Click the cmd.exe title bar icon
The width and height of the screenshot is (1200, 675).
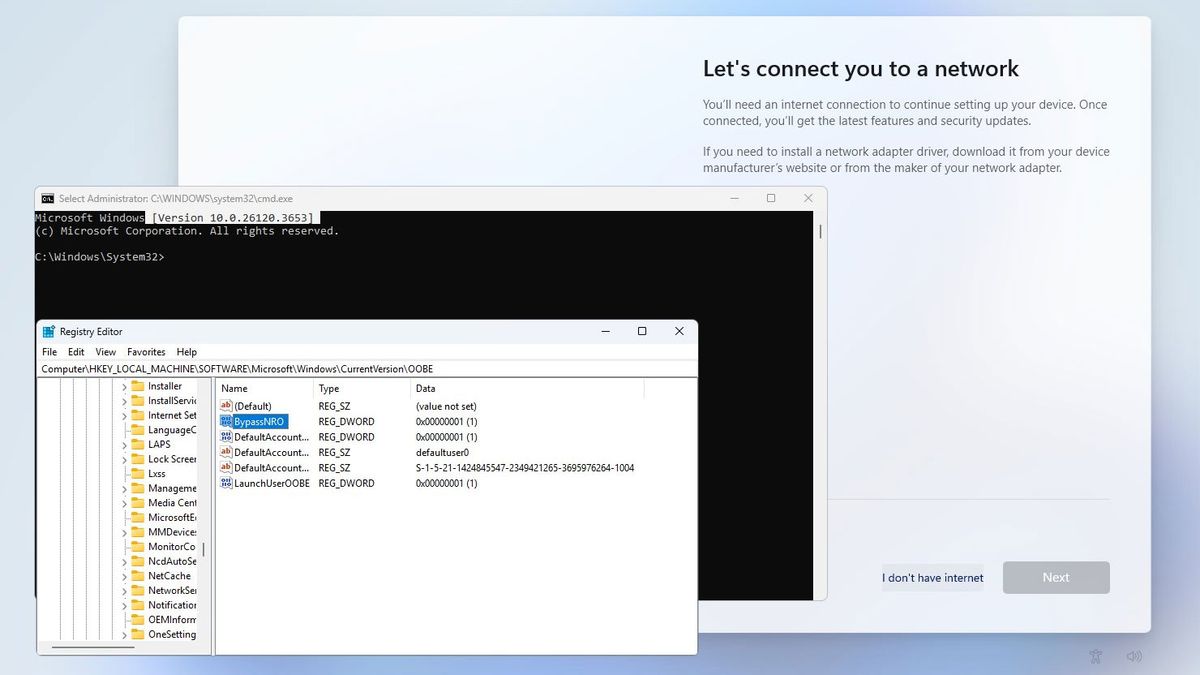click(46, 198)
